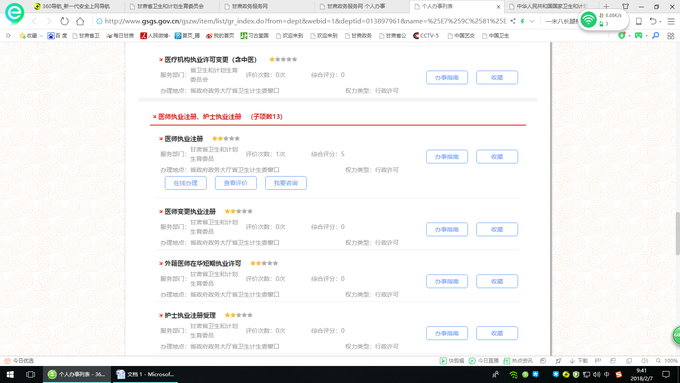Open the Windows Start menu

[x=10, y=374]
